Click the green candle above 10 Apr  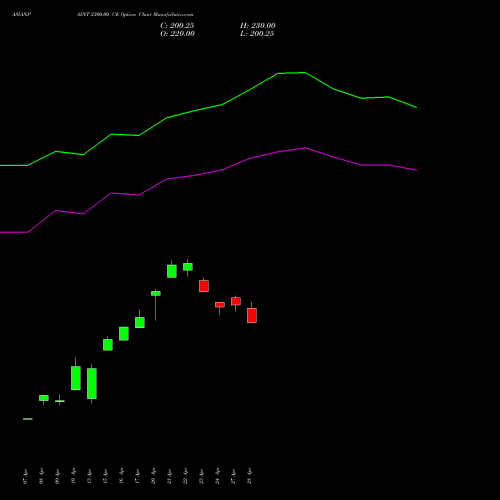[x=76, y=378]
